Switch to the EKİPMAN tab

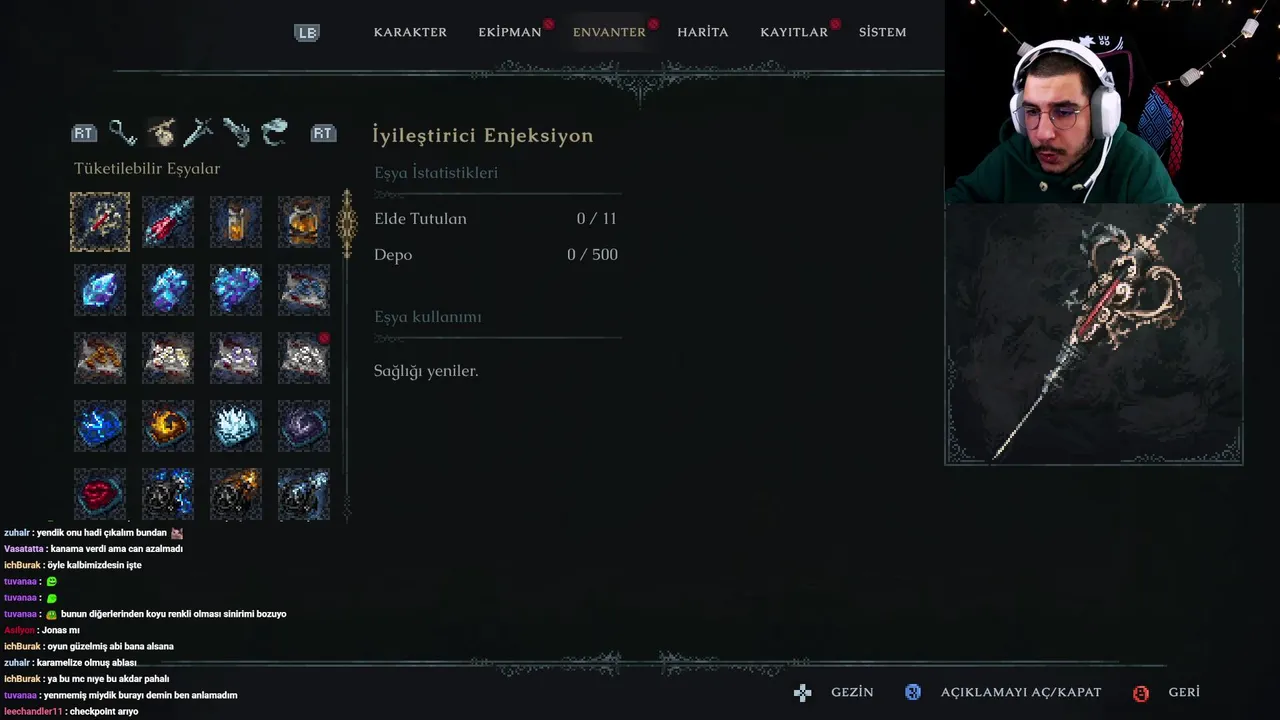pos(510,32)
